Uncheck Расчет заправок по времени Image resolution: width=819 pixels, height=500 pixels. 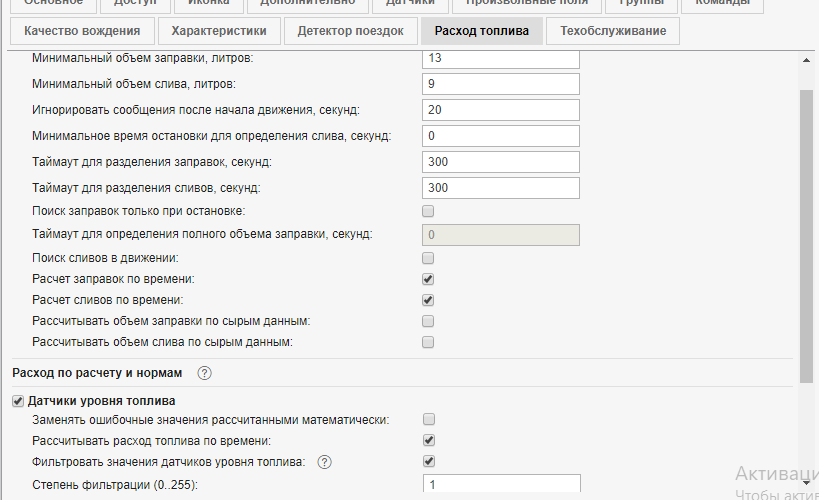tap(428, 279)
